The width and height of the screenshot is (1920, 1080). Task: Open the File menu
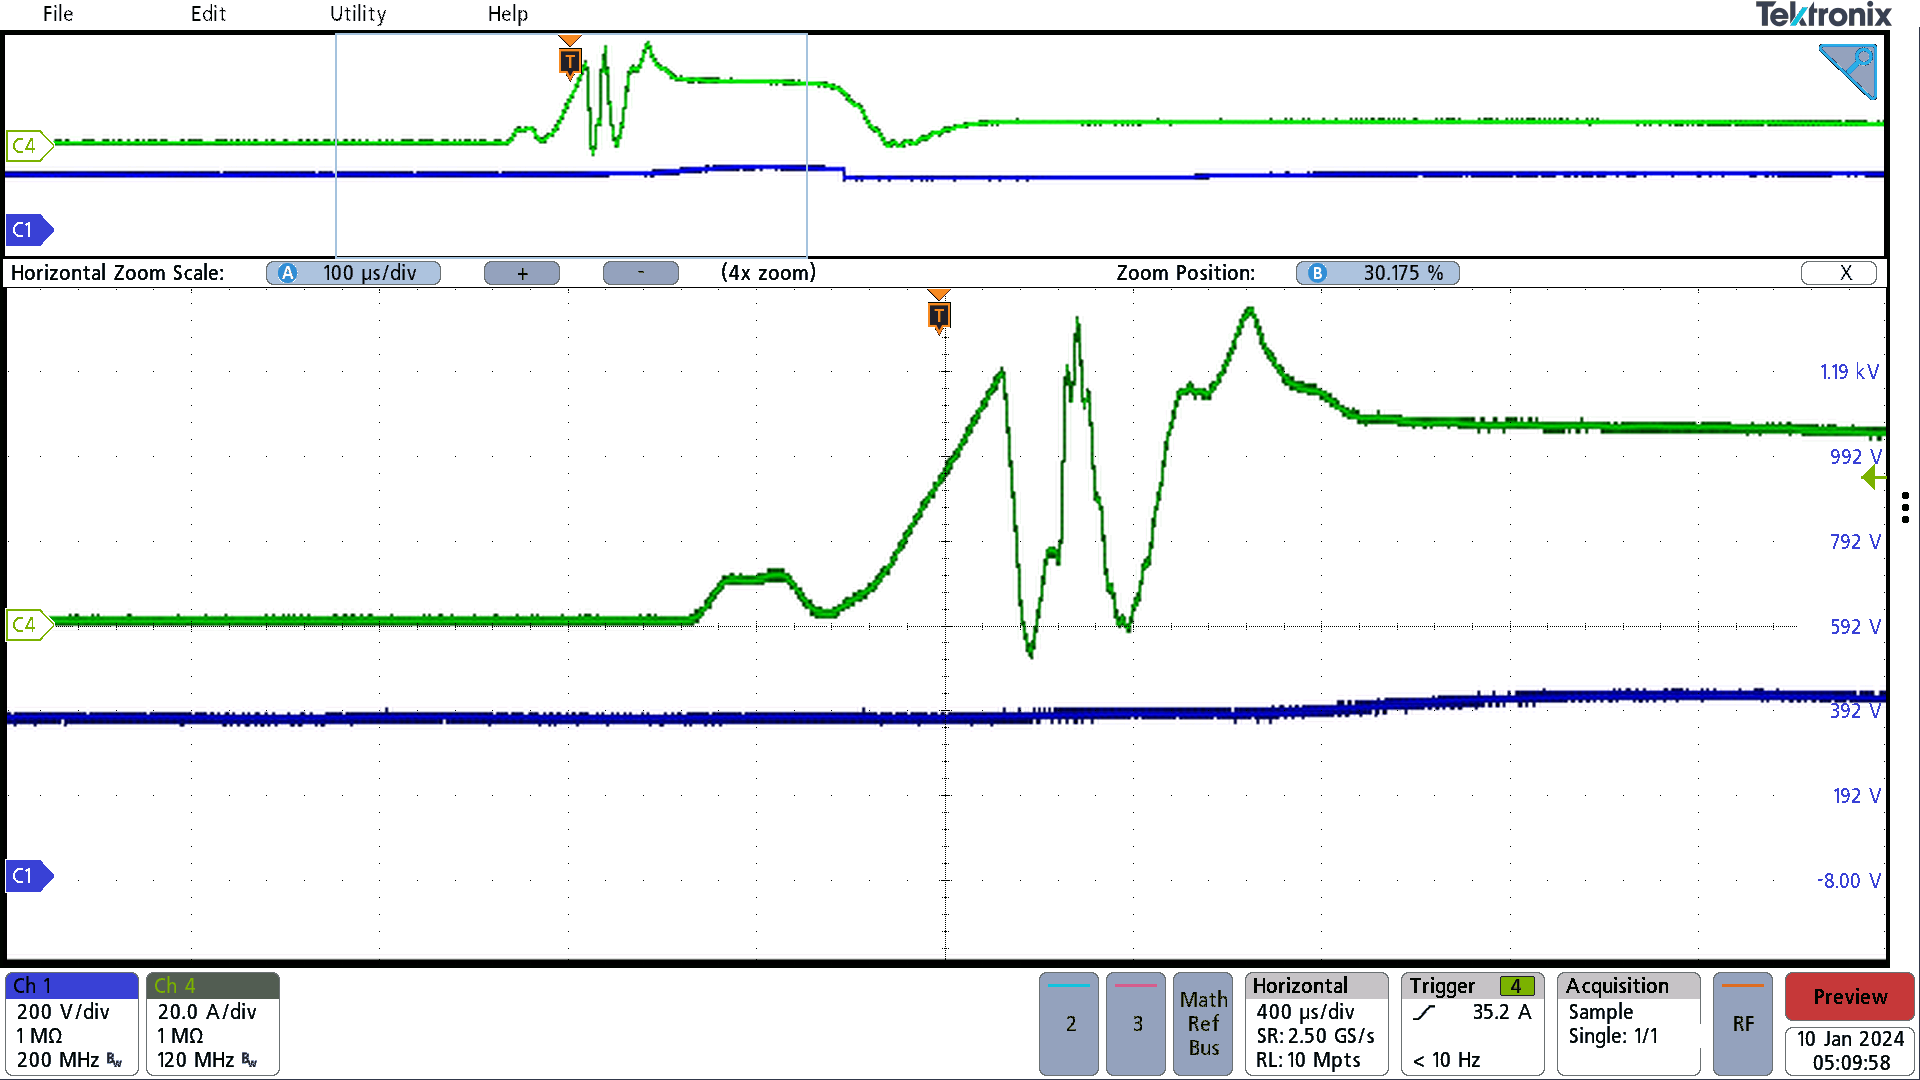pyautogui.click(x=58, y=14)
